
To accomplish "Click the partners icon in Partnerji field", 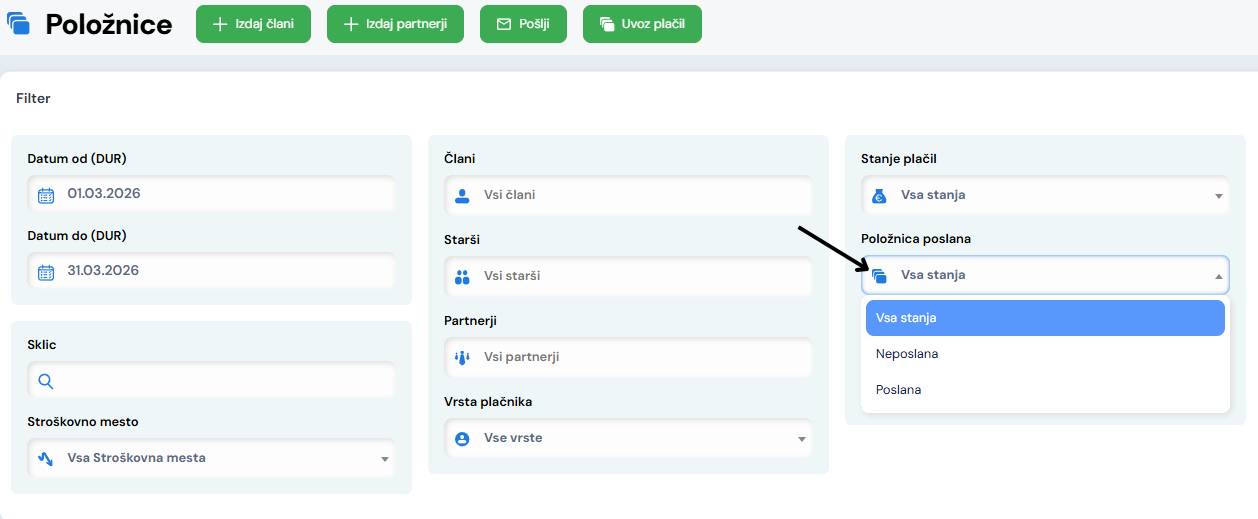I will pyautogui.click(x=462, y=357).
